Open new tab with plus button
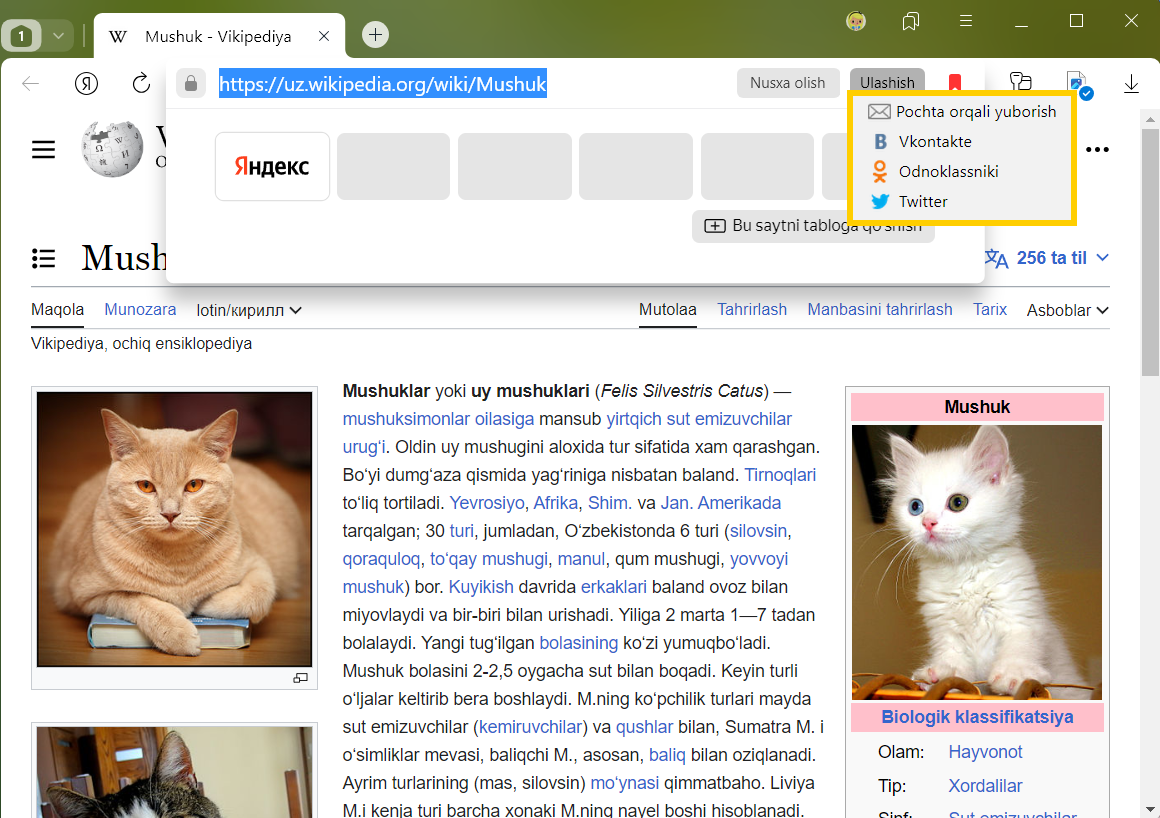The height and width of the screenshot is (818, 1160). 375,35
